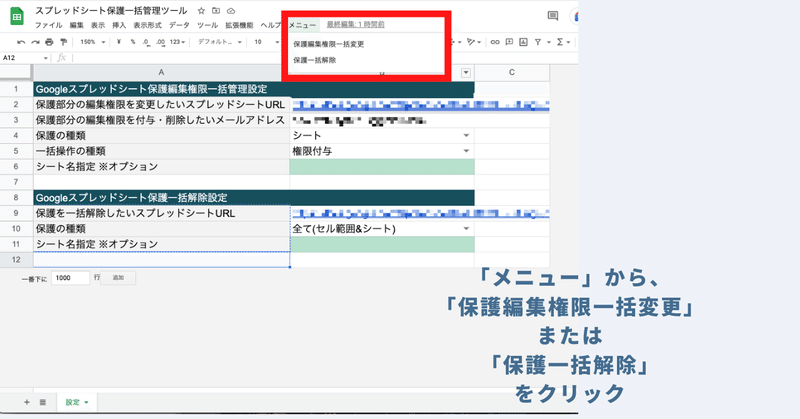800x419 pixels.
Task: Star the spreadsheet document
Action: [201, 11]
